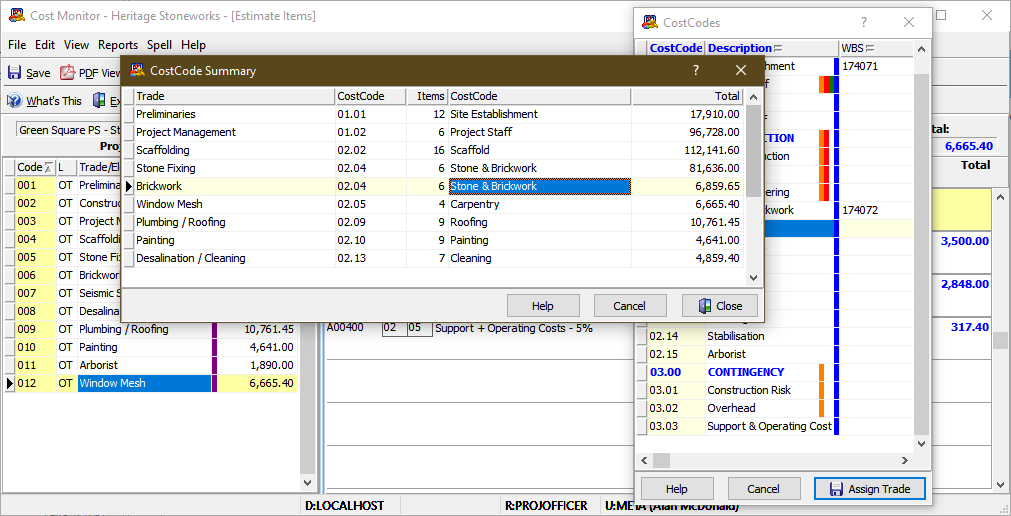Image resolution: width=1011 pixels, height=516 pixels.
Task: Click Code column header in trade list
Action: (x=35, y=167)
